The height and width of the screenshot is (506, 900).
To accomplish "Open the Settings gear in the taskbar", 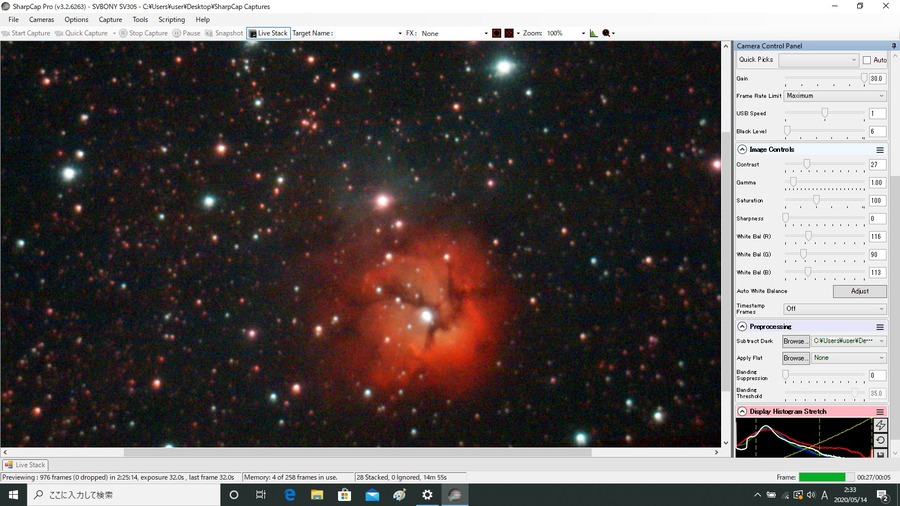I will tap(427, 495).
